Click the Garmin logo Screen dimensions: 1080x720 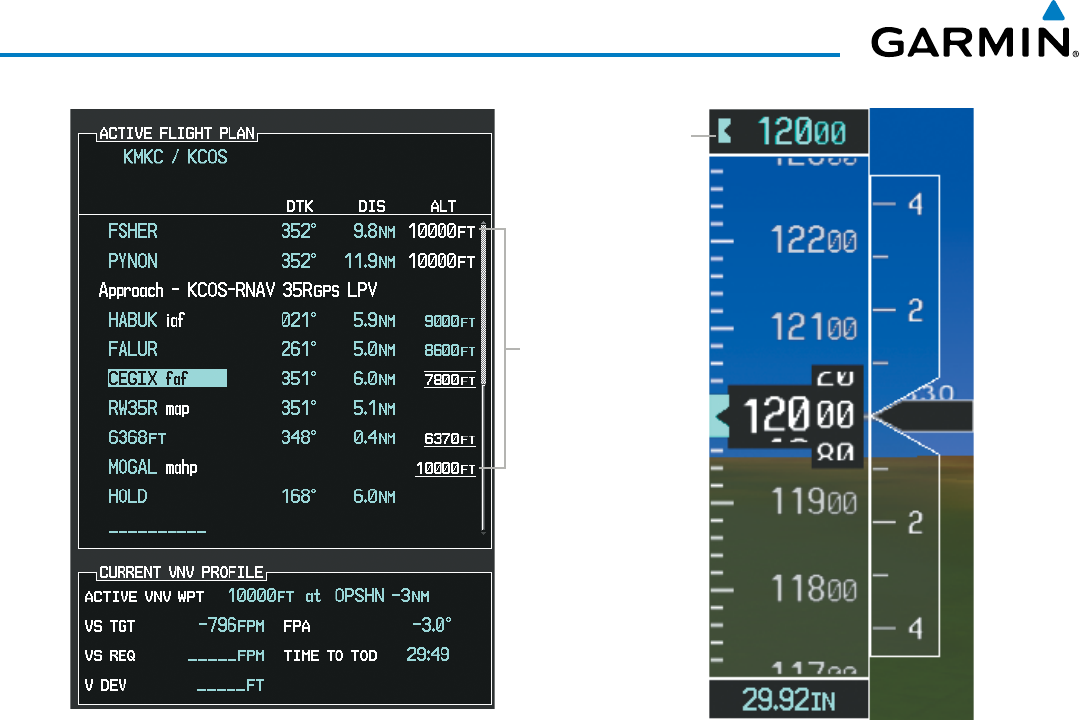pyautogui.click(x=975, y=31)
